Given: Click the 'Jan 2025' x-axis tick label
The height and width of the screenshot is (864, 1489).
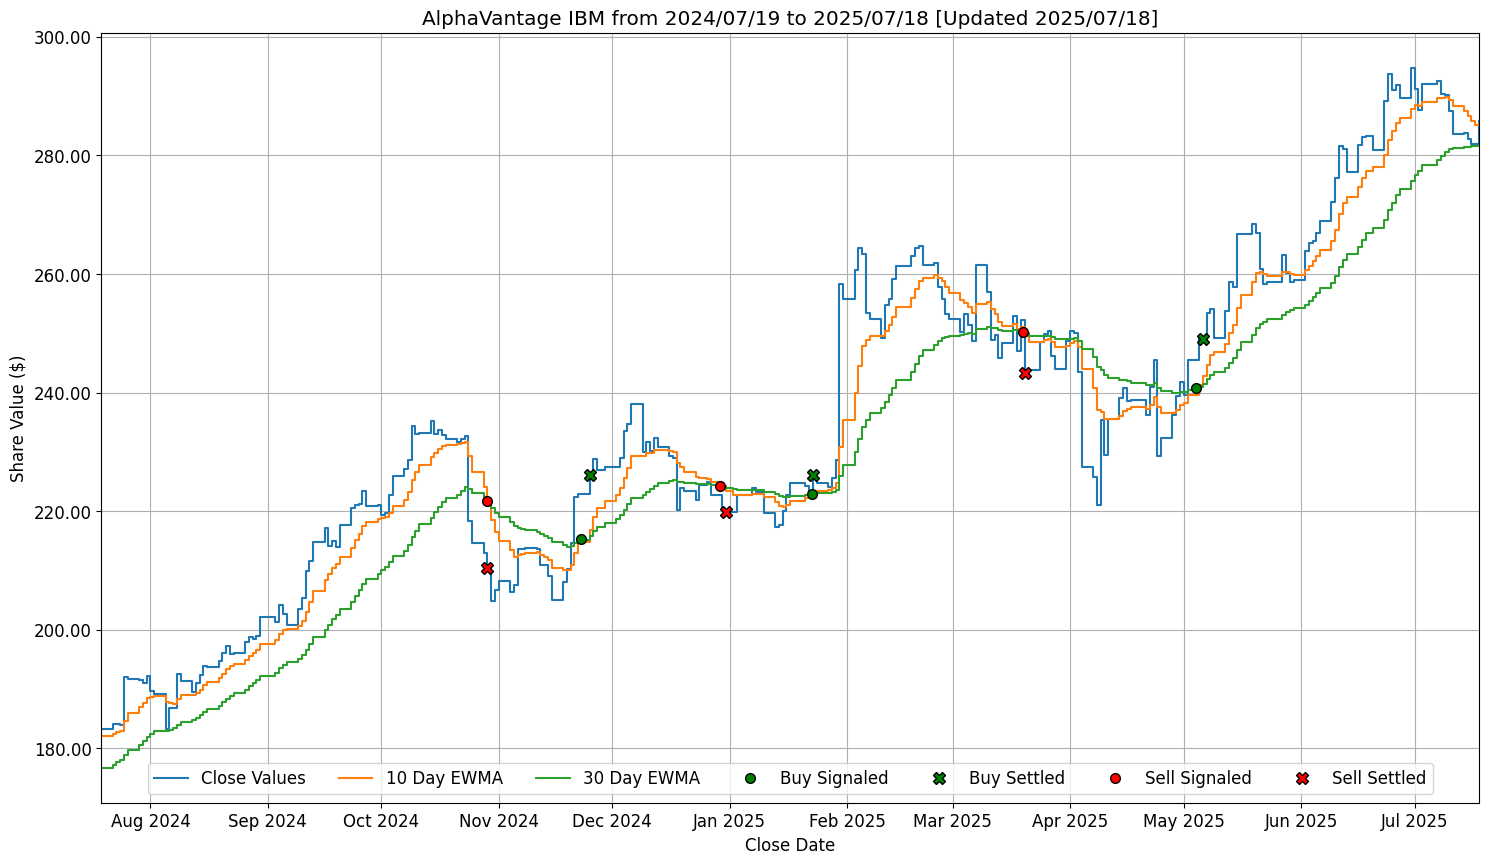Looking at the screenshot, I should coord(729,821).
